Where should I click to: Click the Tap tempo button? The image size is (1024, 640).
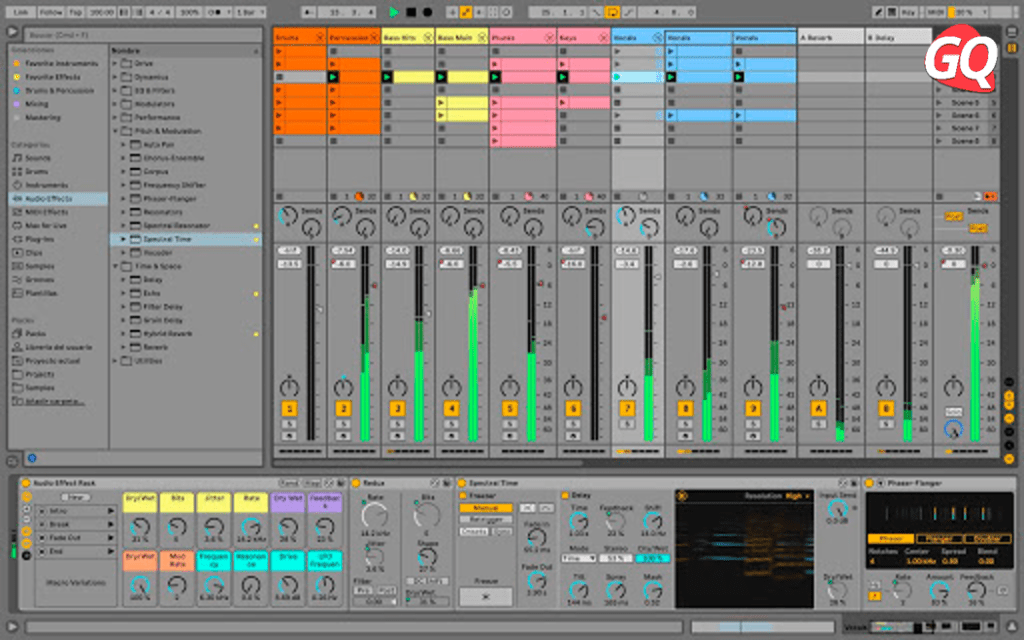coord(76,12)
